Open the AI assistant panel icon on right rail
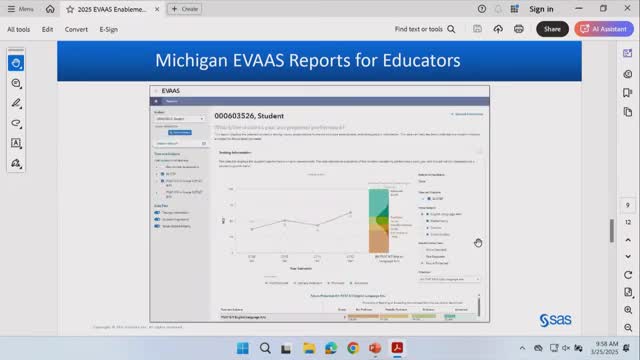 coord(628,53)
